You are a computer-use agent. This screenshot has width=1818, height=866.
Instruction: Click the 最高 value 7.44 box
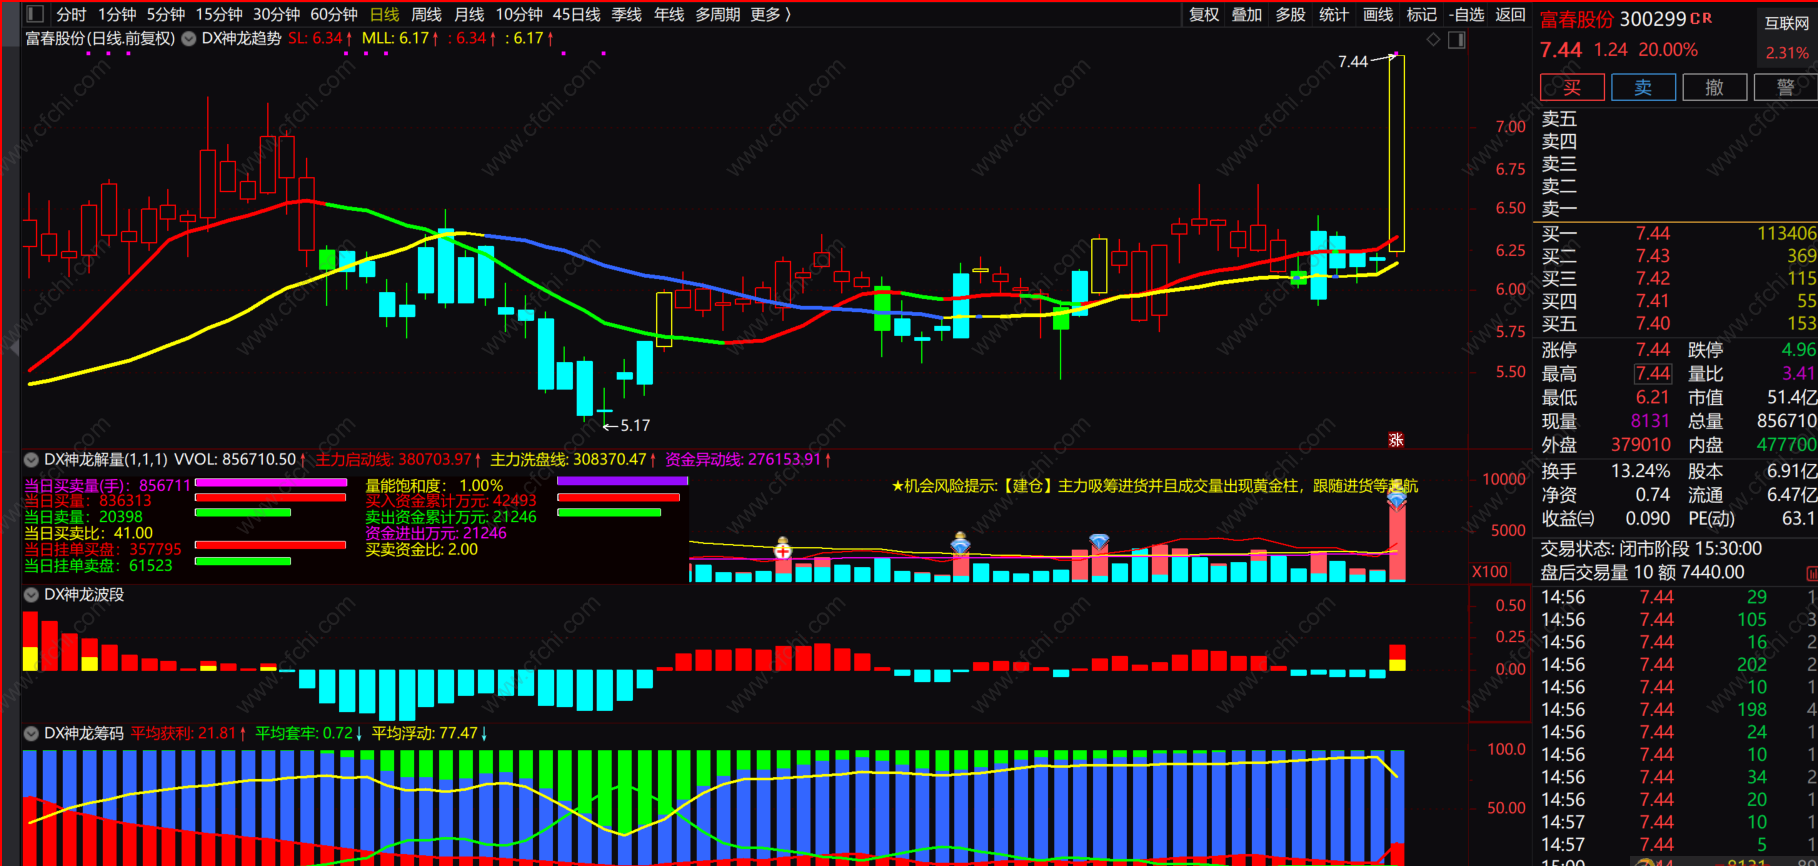(x=1652, y=374)
